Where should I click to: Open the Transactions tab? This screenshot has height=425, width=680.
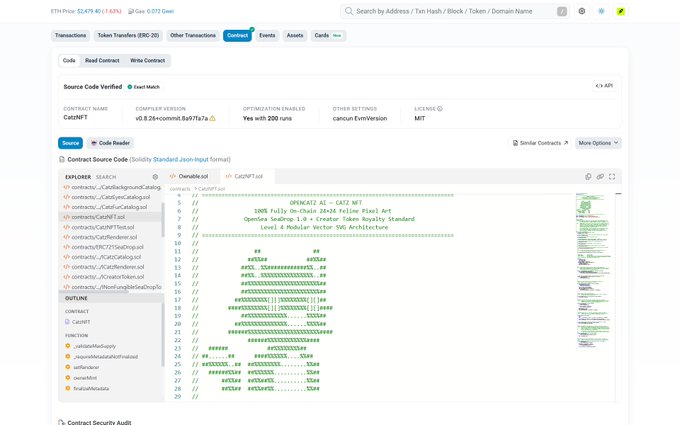point(71,36)
